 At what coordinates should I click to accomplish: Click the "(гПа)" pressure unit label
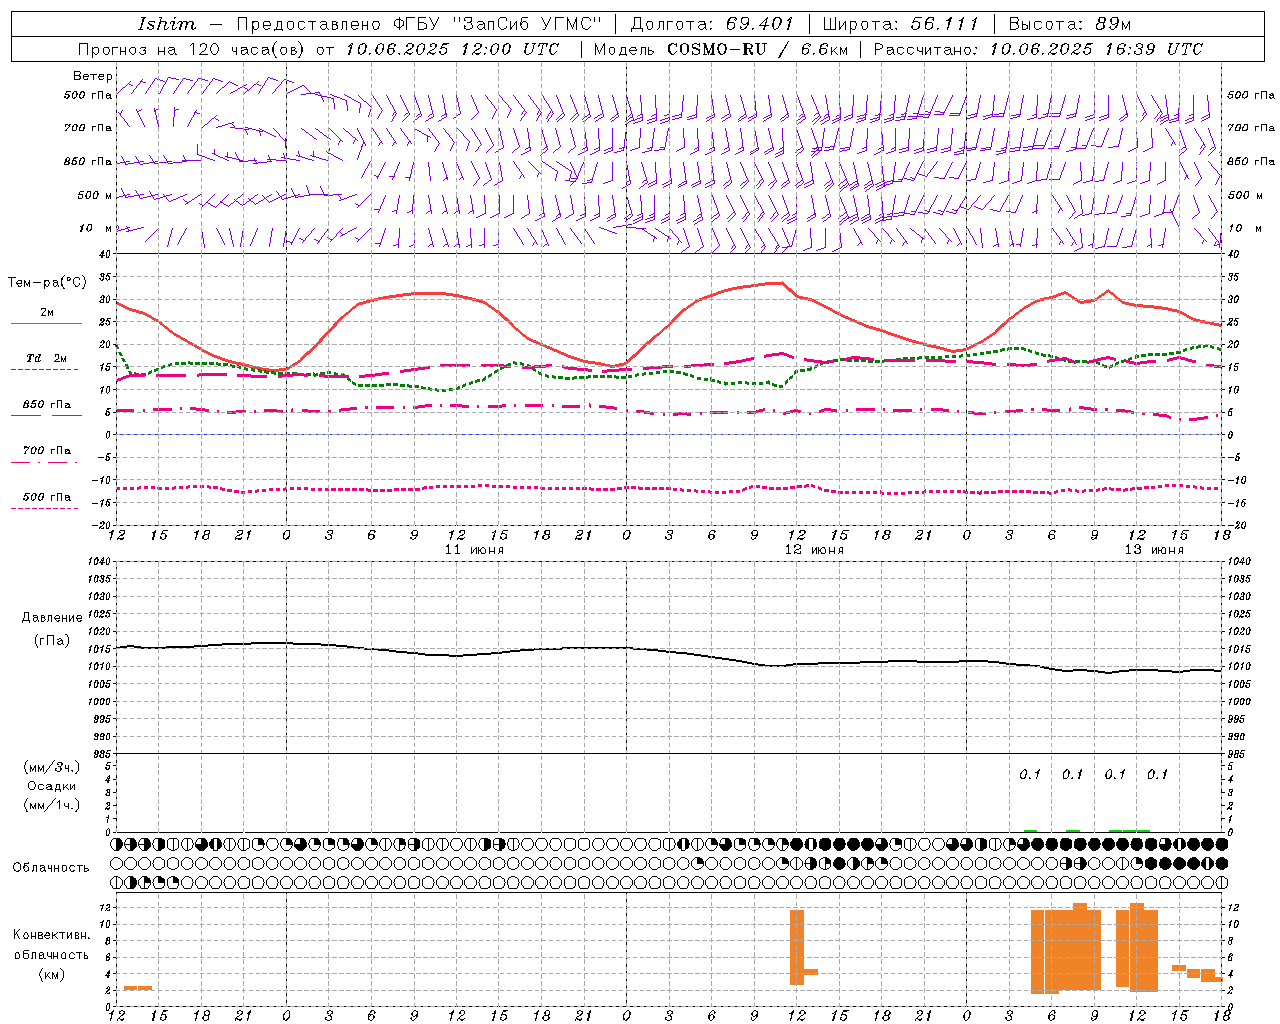[52, 640]
